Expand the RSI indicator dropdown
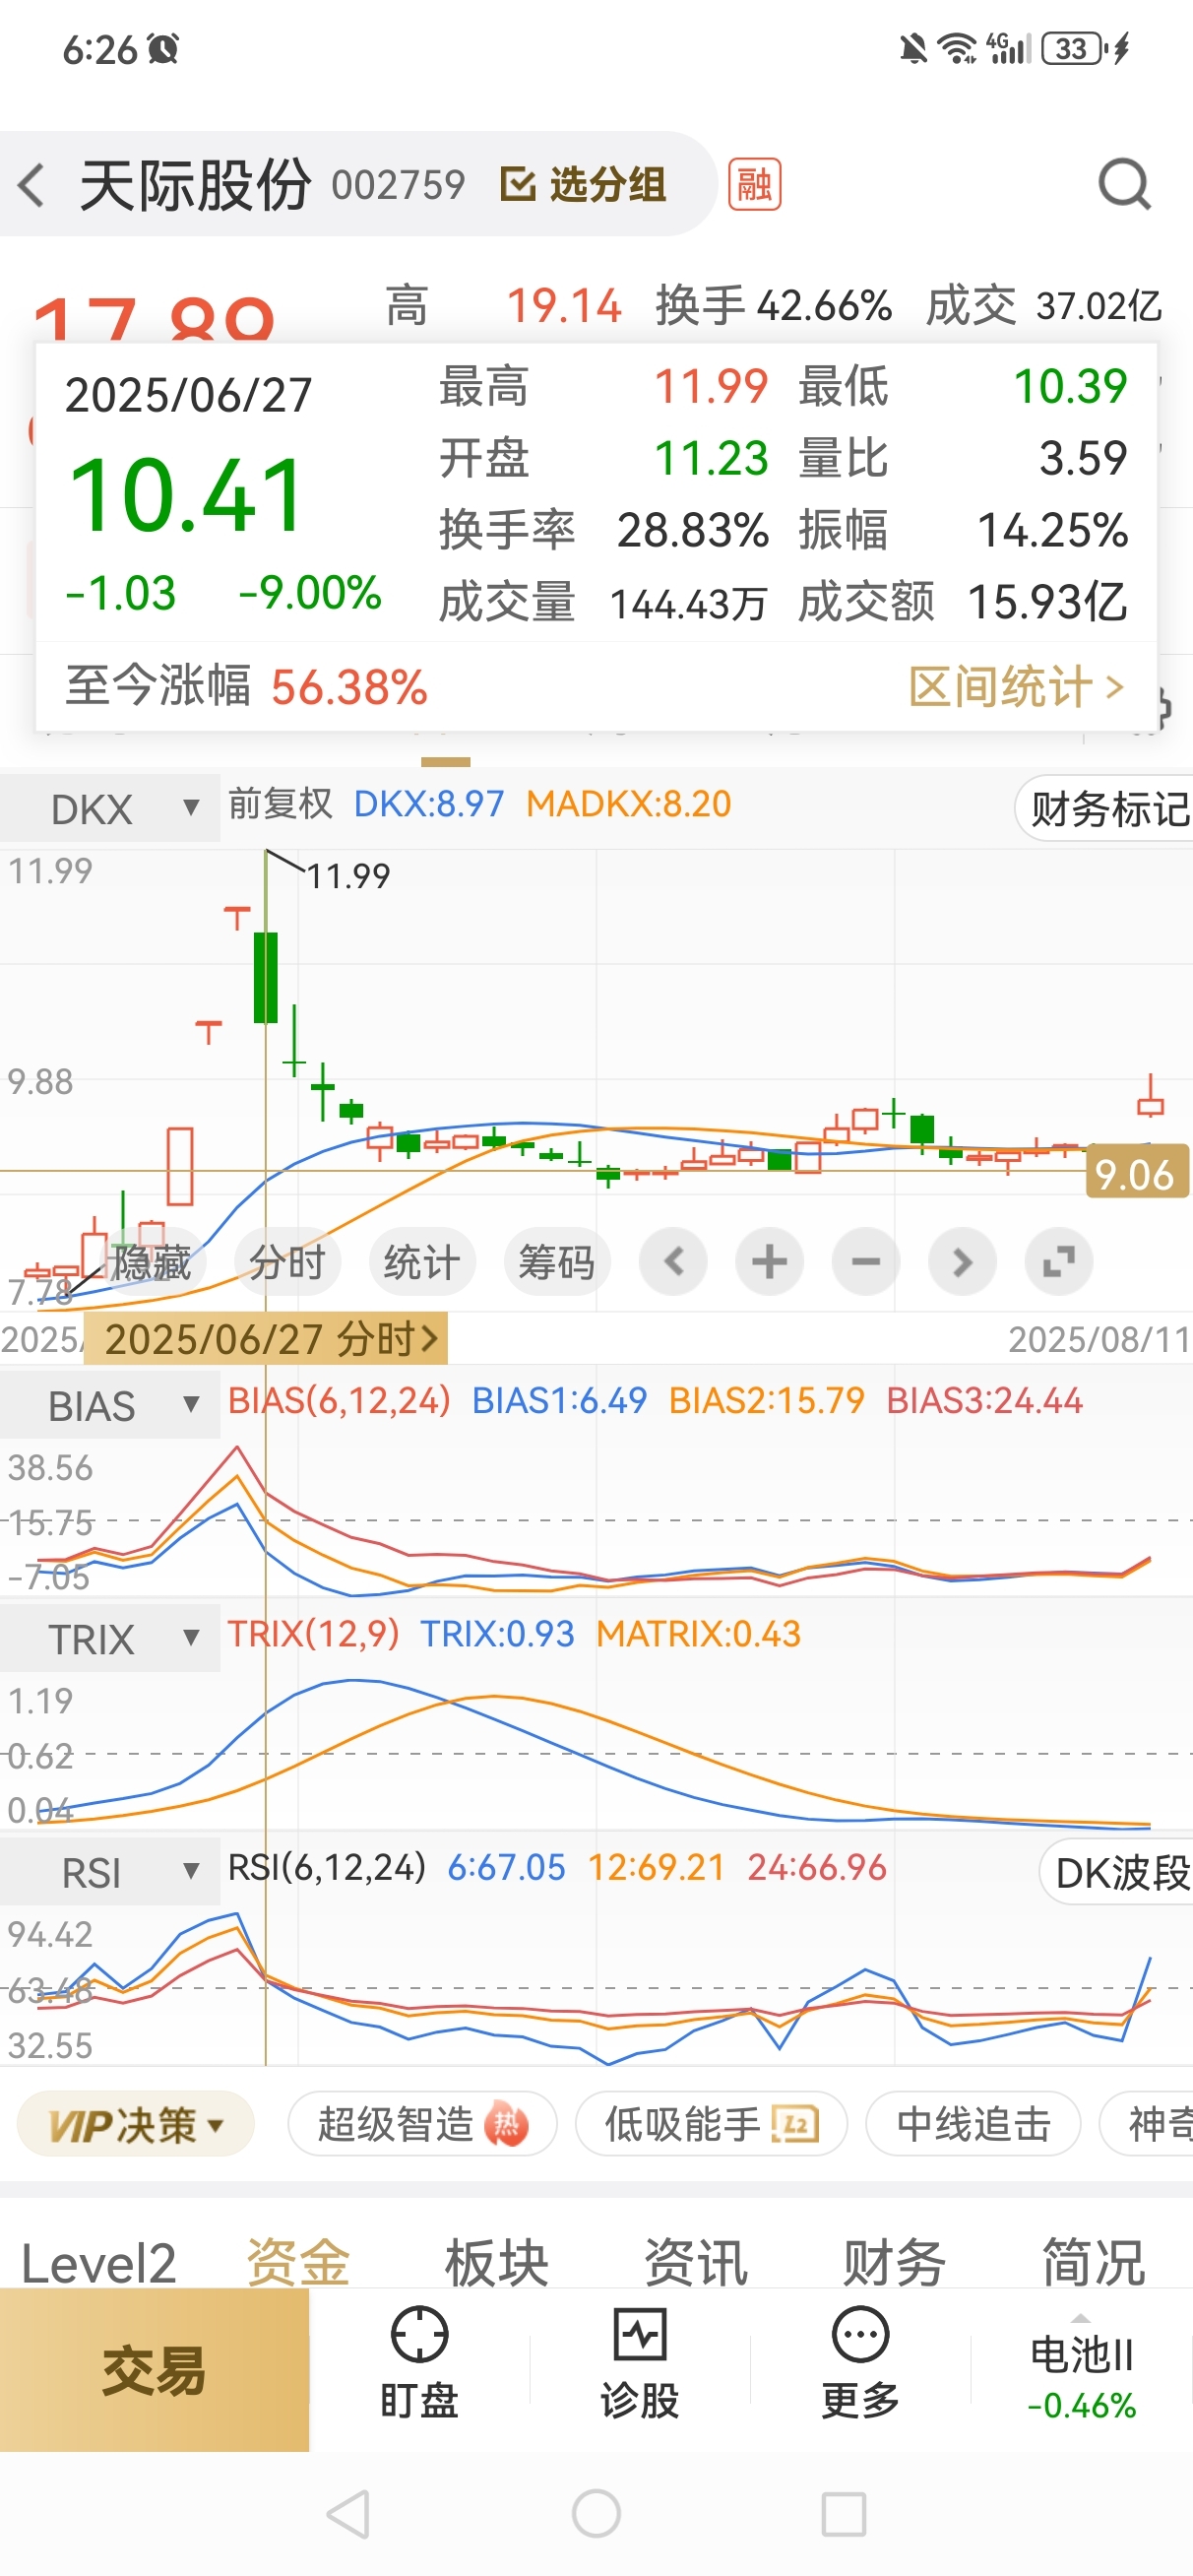The width and height of the screenshot is (1193, 2576). pos(110,1872)
